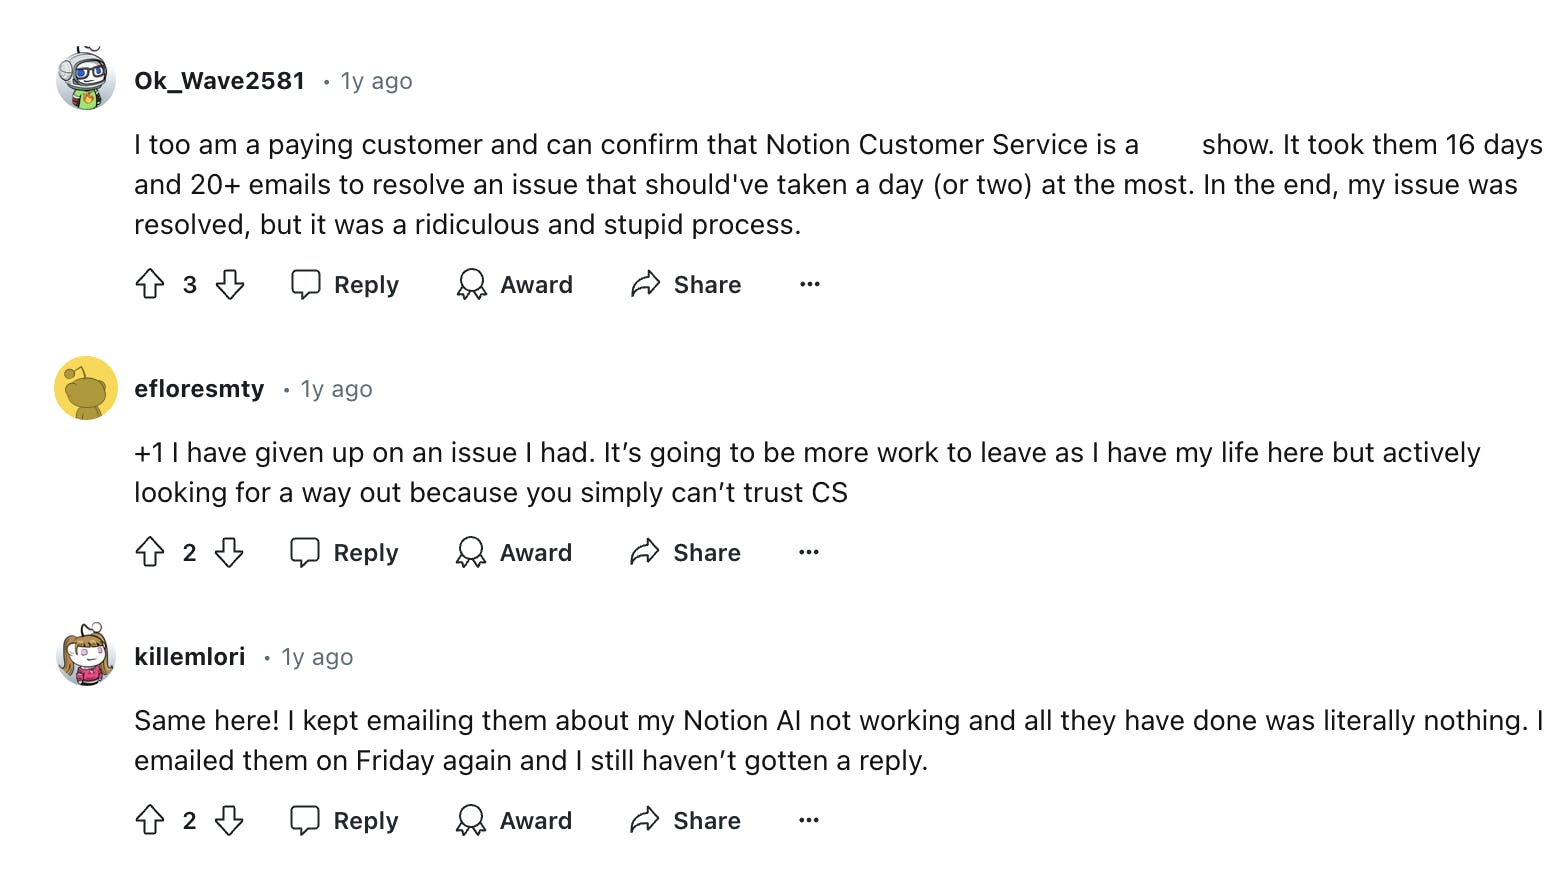The image size is (1564, 884).
Task: Click killemlori's avatar picture
Action: 85,657
